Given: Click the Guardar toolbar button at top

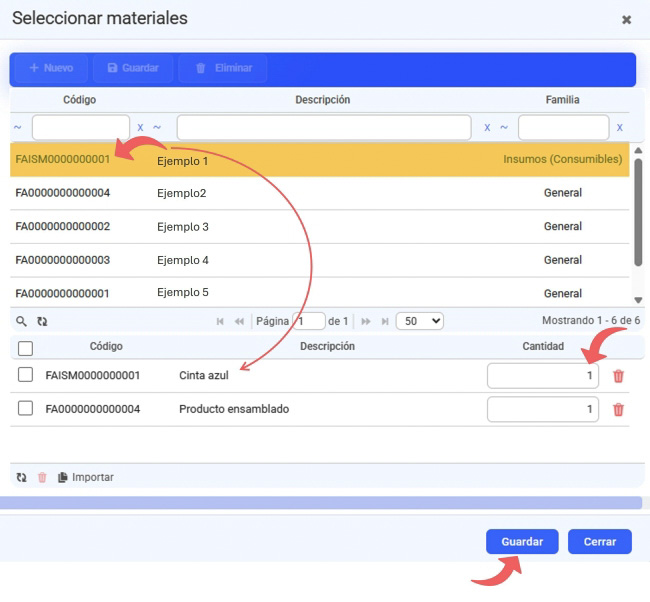Looking at the screenshot, I should [x=133, y=68].
